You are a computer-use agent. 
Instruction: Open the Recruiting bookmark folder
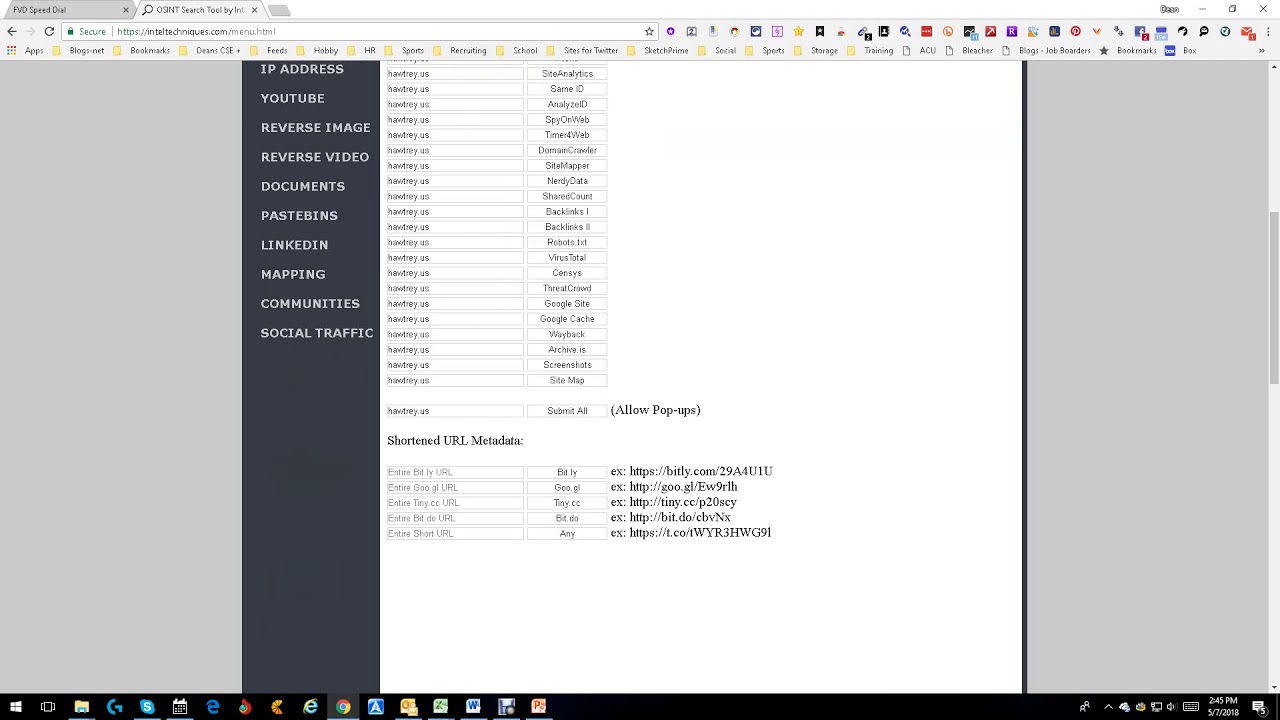(461, 51)
